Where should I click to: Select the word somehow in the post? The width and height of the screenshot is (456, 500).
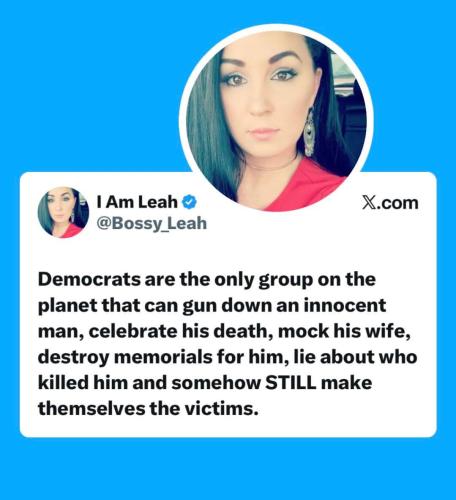[216, 383]
